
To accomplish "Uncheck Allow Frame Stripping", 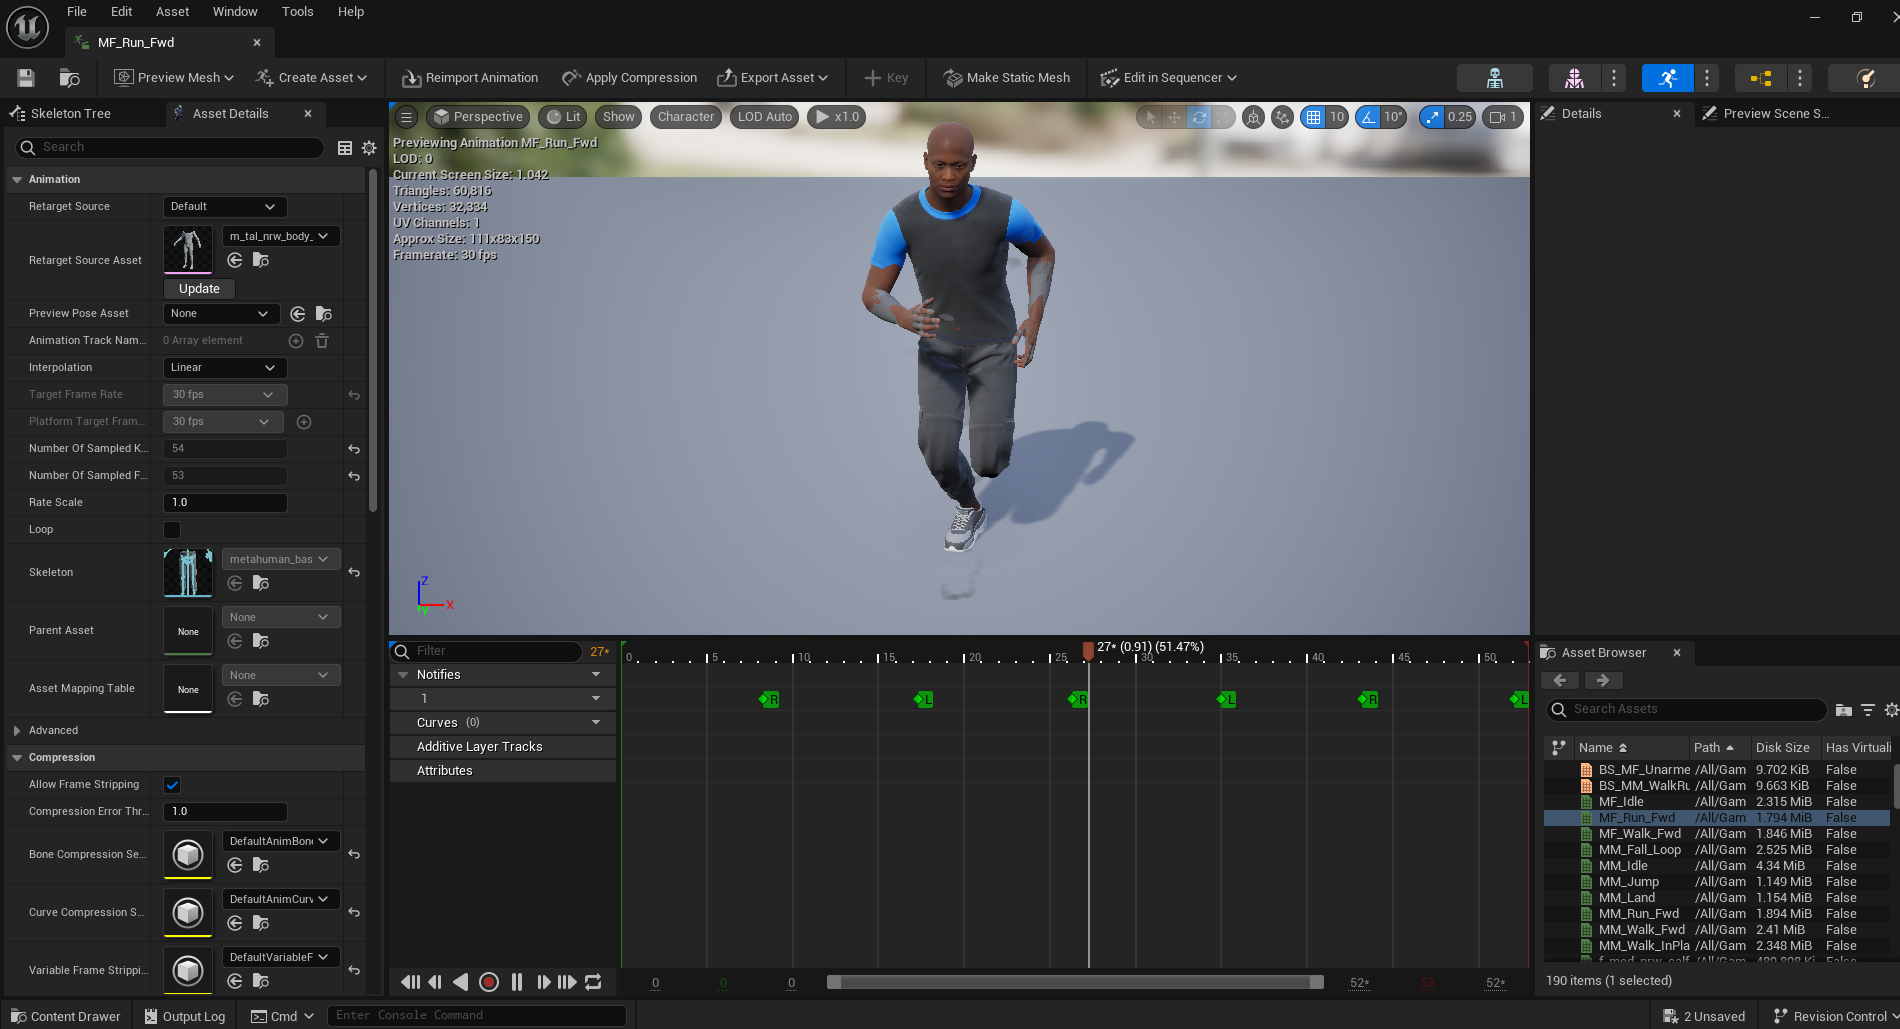I will coord(172,785).
